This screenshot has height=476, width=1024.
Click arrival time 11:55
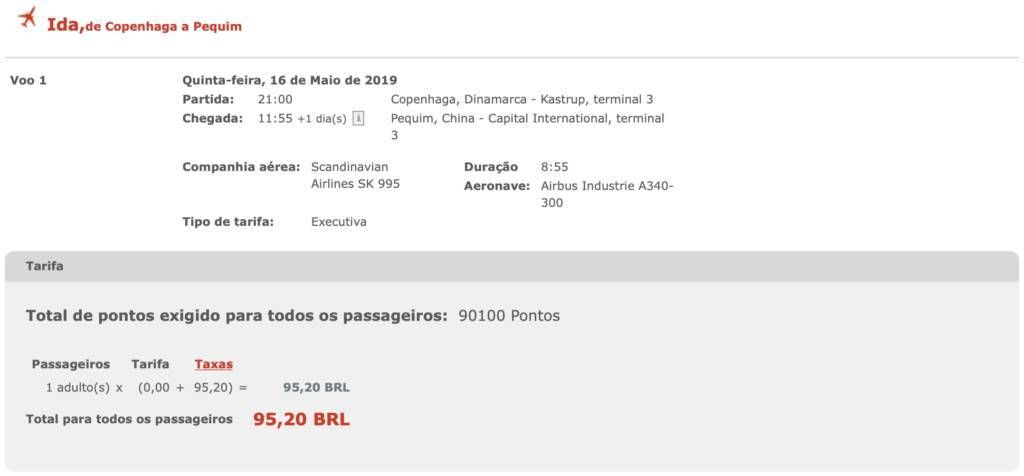click(275, 119)
